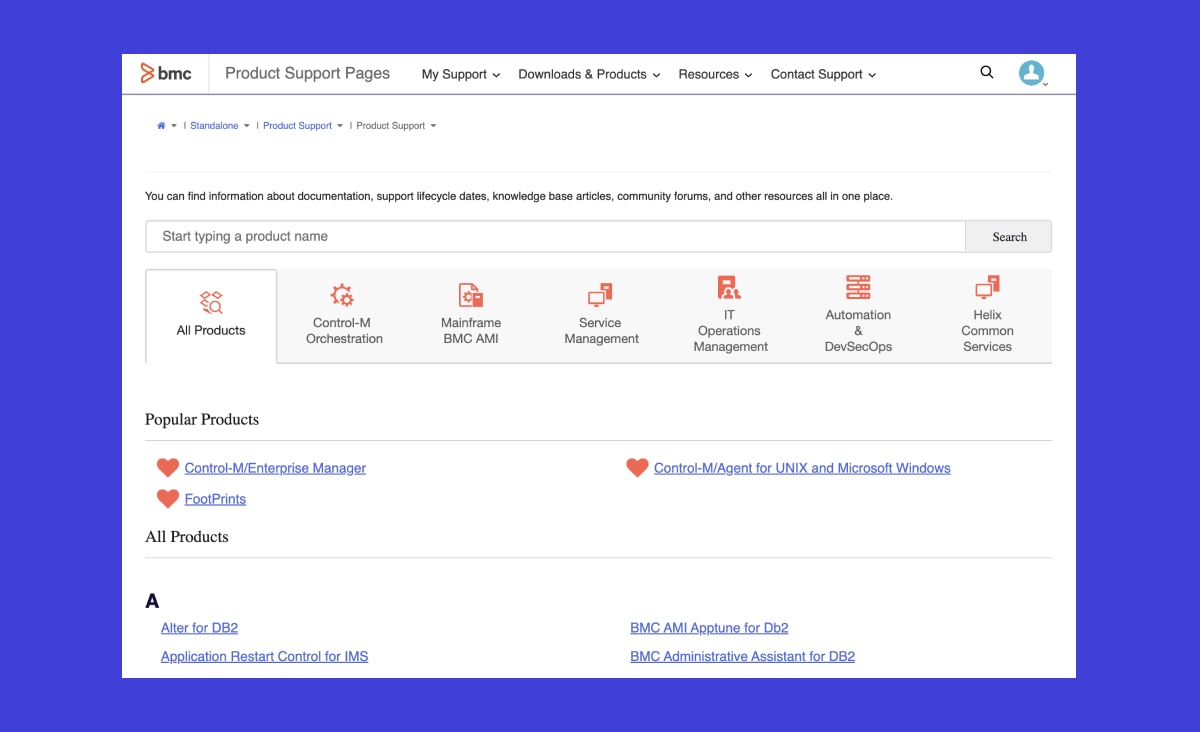Image resolution: width=1200 pixels, height=732 pixels.
Task: Expand the Product Support breadcrumb dropdown
Action: tap(341, 125)
